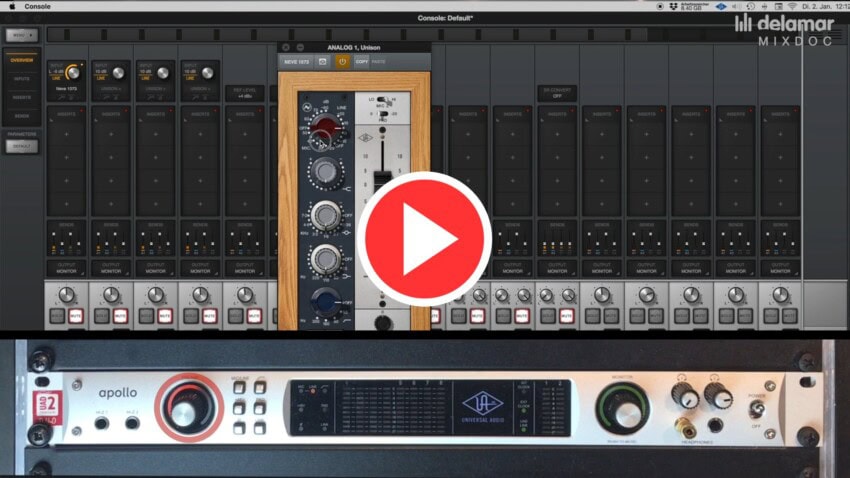850x478 pixels.
Task: Click the red gain knob on Neve 1073
Action: 326,126
